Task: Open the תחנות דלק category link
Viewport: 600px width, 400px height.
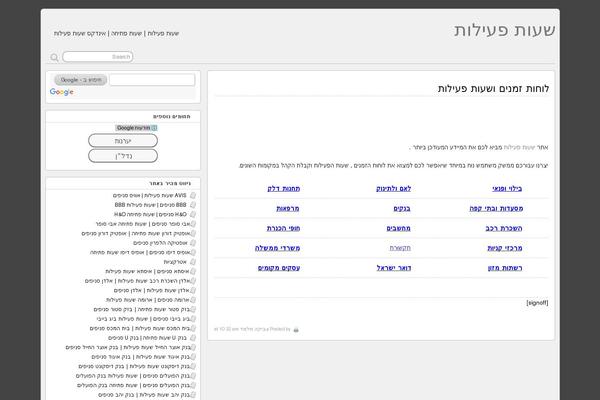Action: (x=284, y=188)
